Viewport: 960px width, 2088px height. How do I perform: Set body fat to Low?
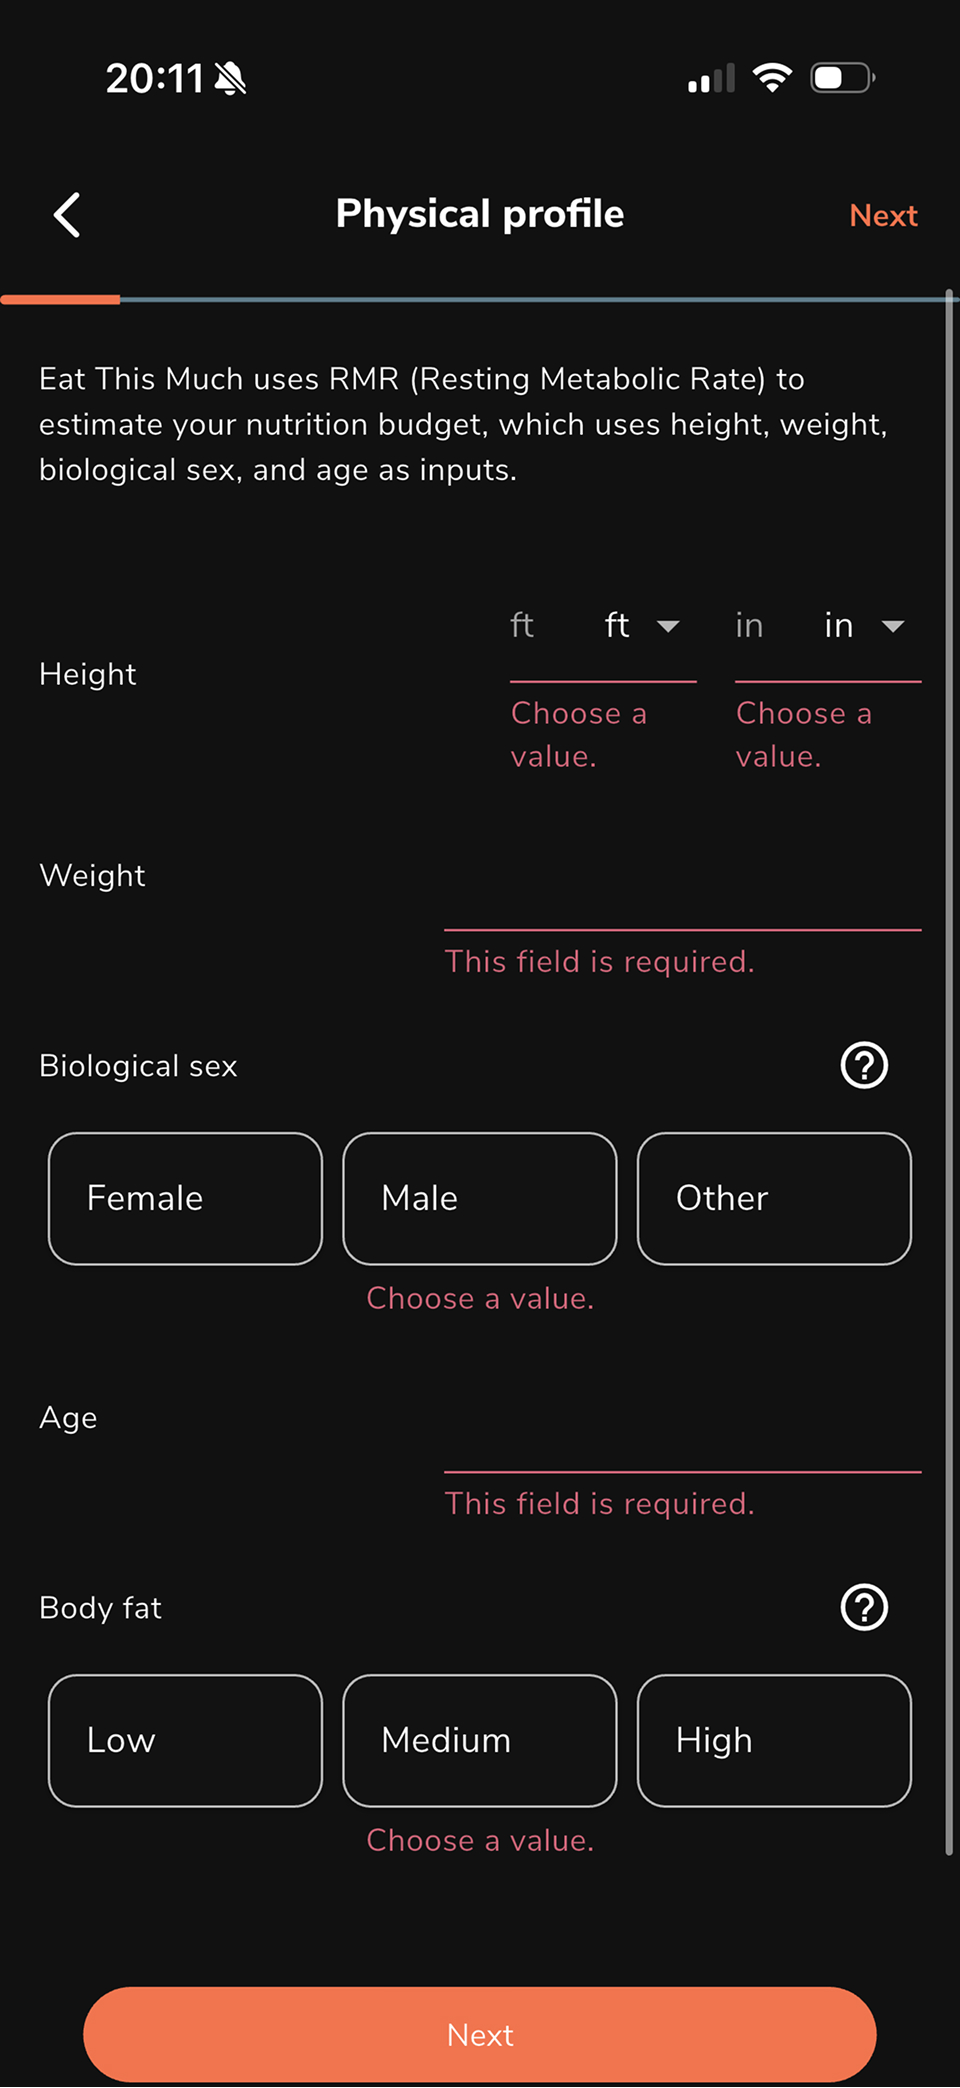click(x=185, y=1740)
